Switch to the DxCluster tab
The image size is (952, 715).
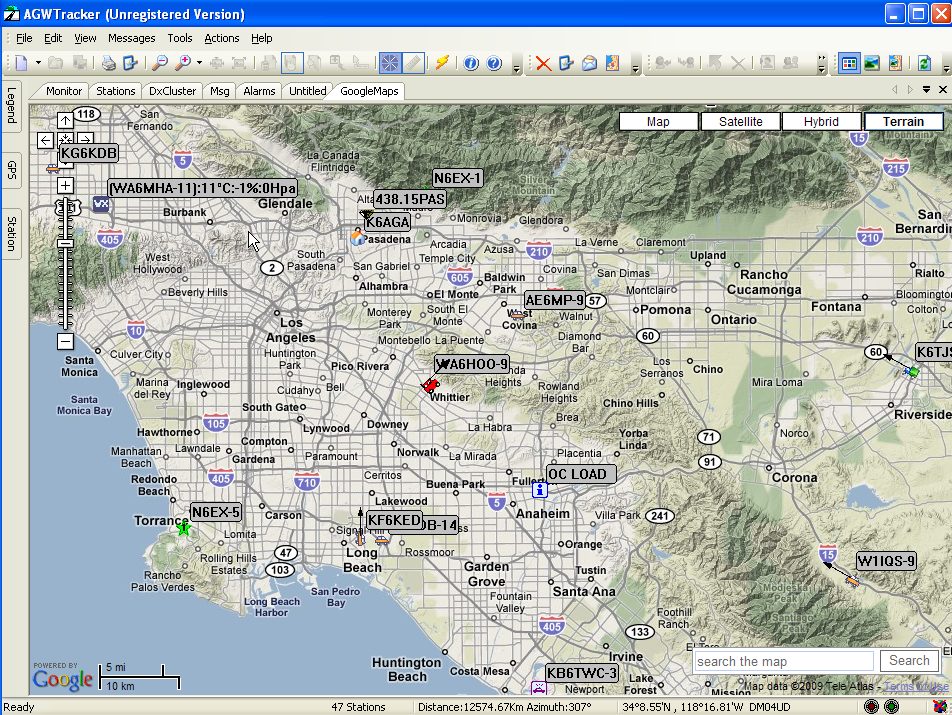[172, 91]
